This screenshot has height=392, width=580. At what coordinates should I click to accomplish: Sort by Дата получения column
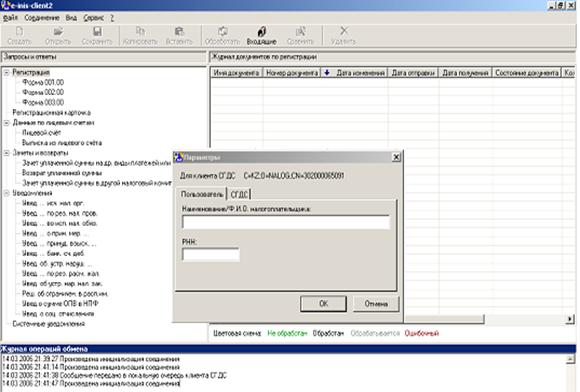pyautogui.click(x=465, y=73)
